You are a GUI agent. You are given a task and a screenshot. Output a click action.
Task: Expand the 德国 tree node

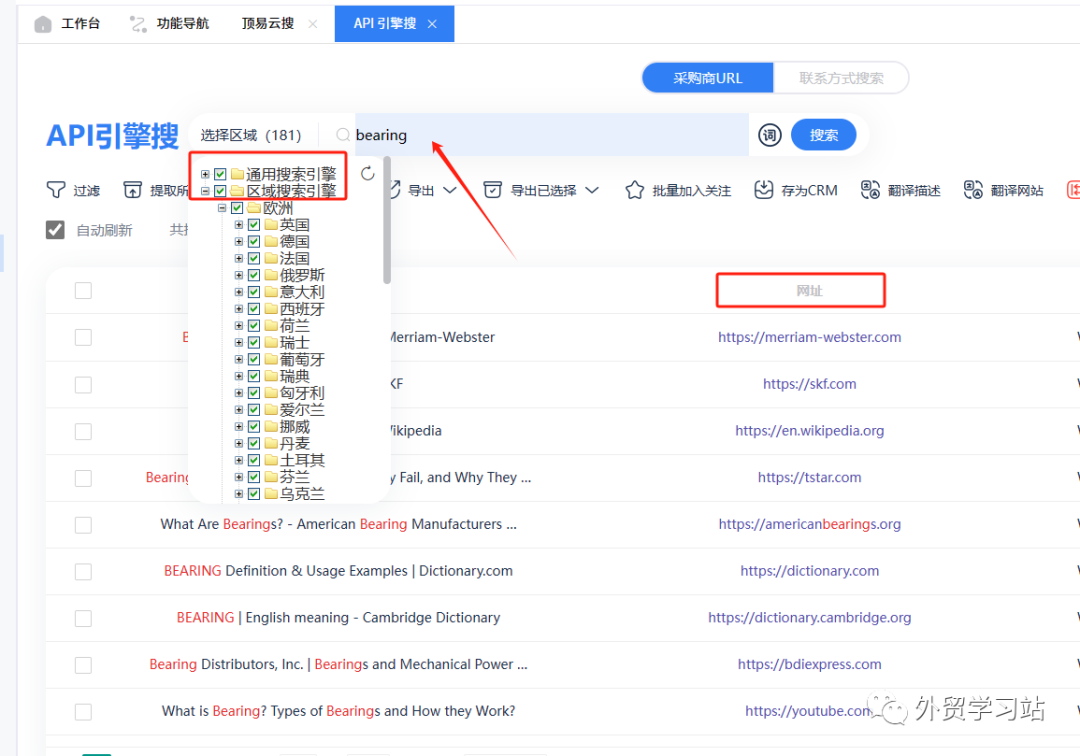pyautogui.click(x=238, y=241)
